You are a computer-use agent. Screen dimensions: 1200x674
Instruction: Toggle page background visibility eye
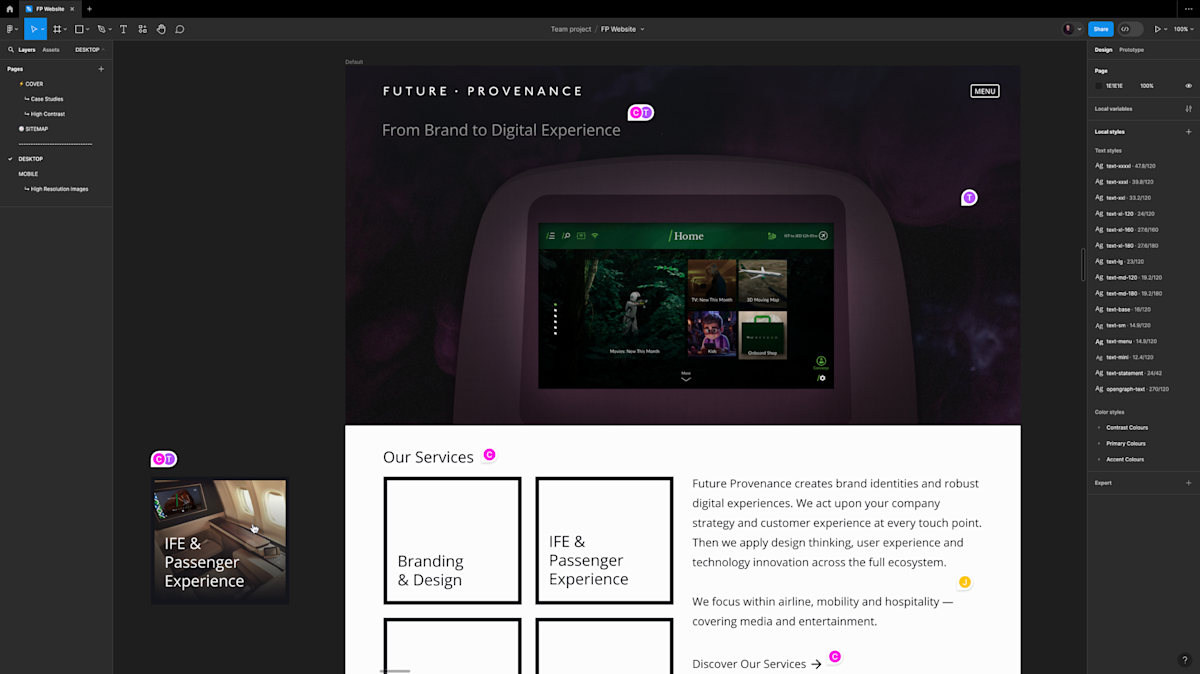point(1189,86)
